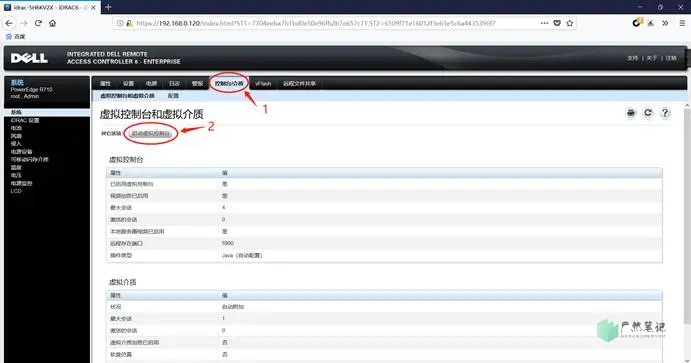Viewport: 691px width, 363px height.
Task: Open 风扇 in the left navigation
Action: (x=16, y=136)
